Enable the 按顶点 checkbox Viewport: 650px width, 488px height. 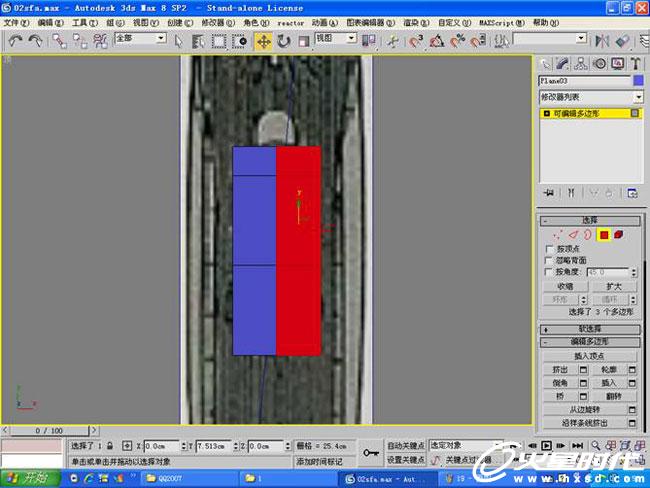point(550,249)
